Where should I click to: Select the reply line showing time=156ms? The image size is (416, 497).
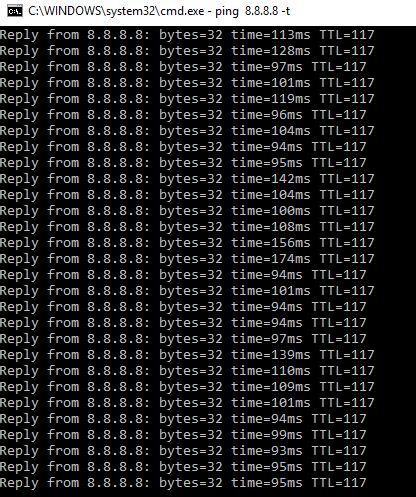click(x=187, y=243)
